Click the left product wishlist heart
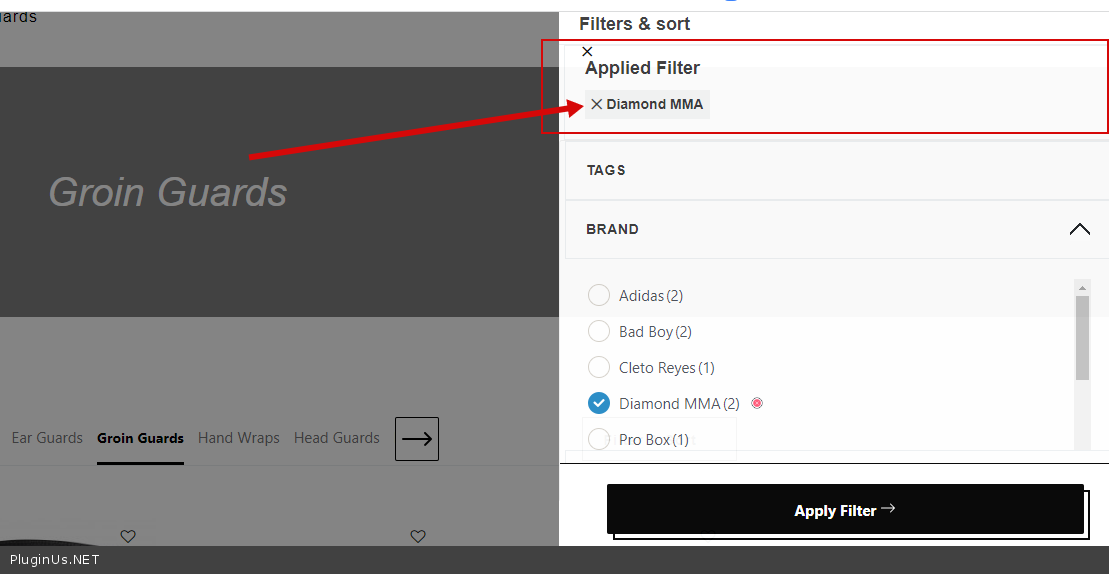This screenshot has height=574, width=1109. pyautogui.click(x=128, y=536)
